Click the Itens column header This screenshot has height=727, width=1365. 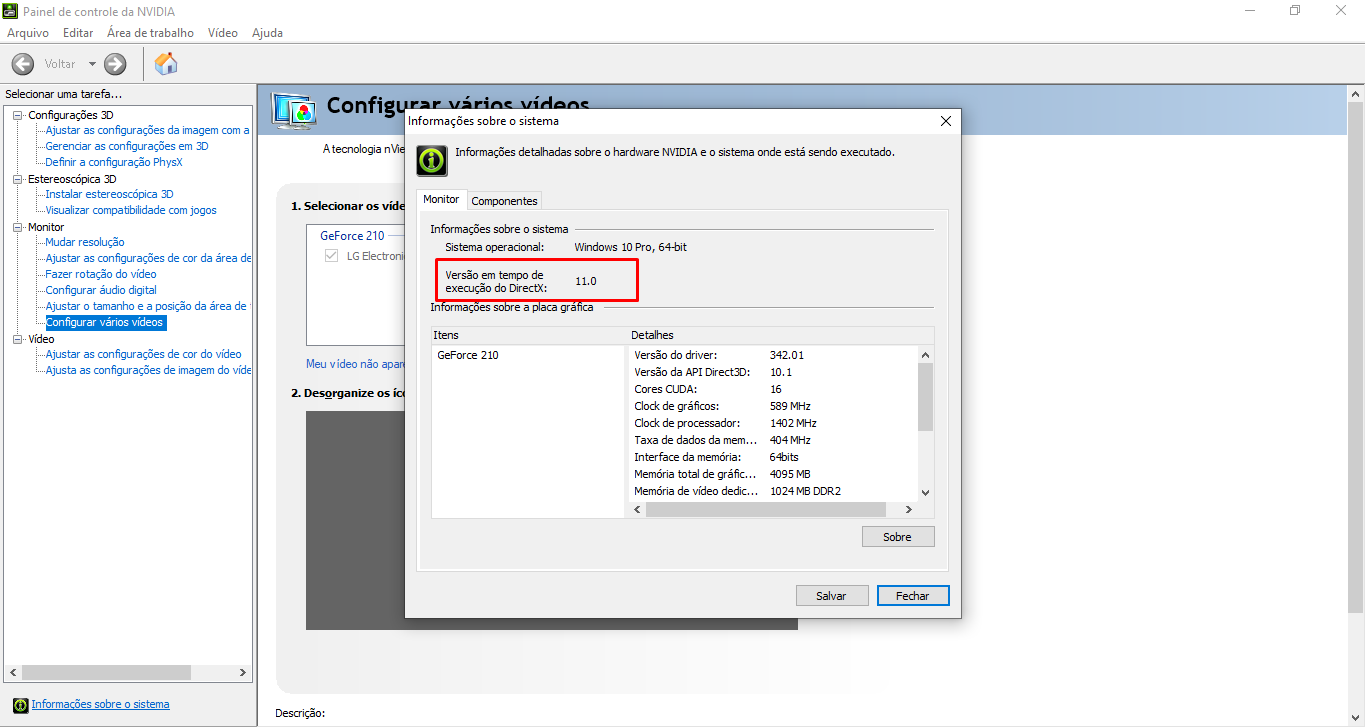click(x=529, y=335)
